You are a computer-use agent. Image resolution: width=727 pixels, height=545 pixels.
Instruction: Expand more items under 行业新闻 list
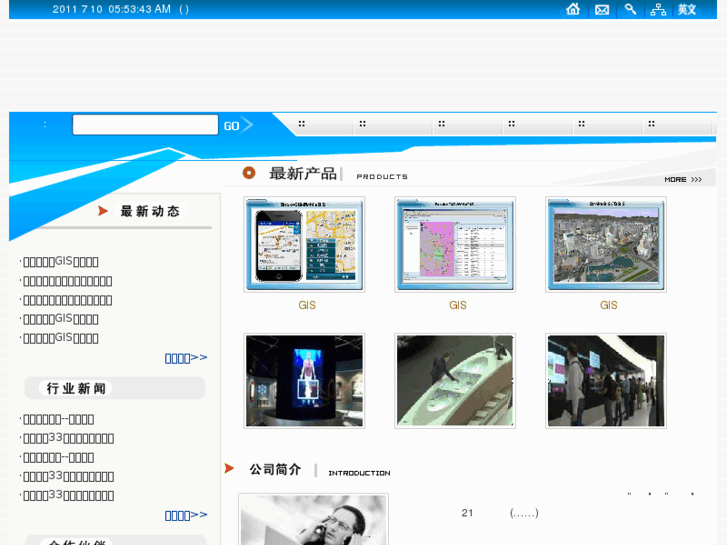click(186, 515)
